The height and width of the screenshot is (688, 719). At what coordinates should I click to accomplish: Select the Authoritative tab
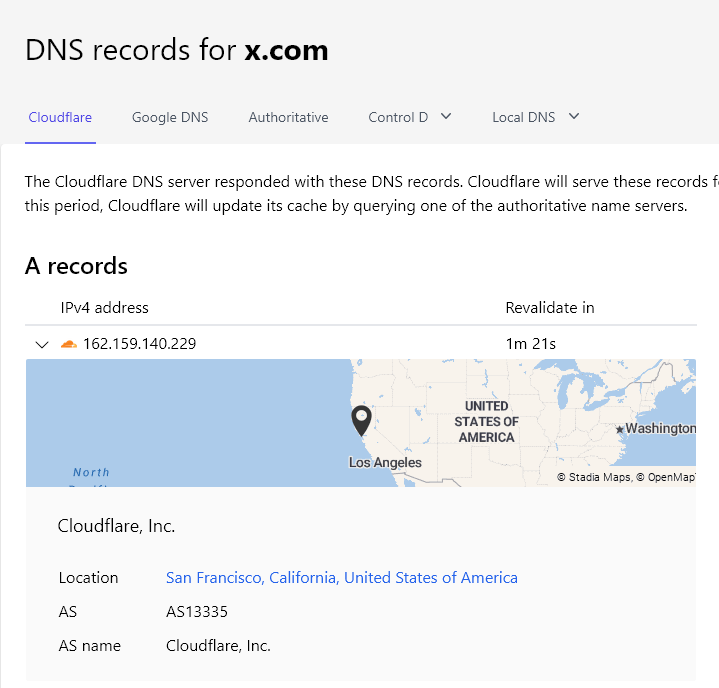point(288,117)
